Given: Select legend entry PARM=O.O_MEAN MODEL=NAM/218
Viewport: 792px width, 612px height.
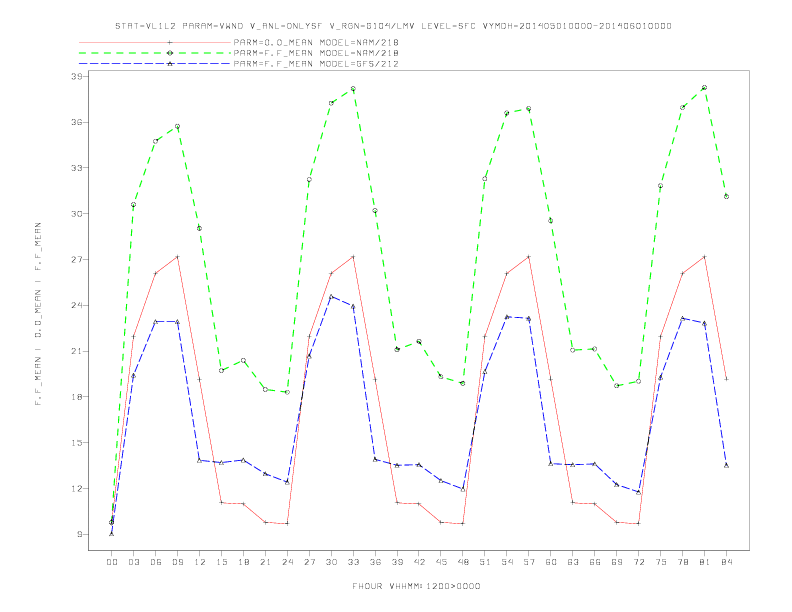Looking at the screenshot, I should pyautogui.click(x=316, y=42).
